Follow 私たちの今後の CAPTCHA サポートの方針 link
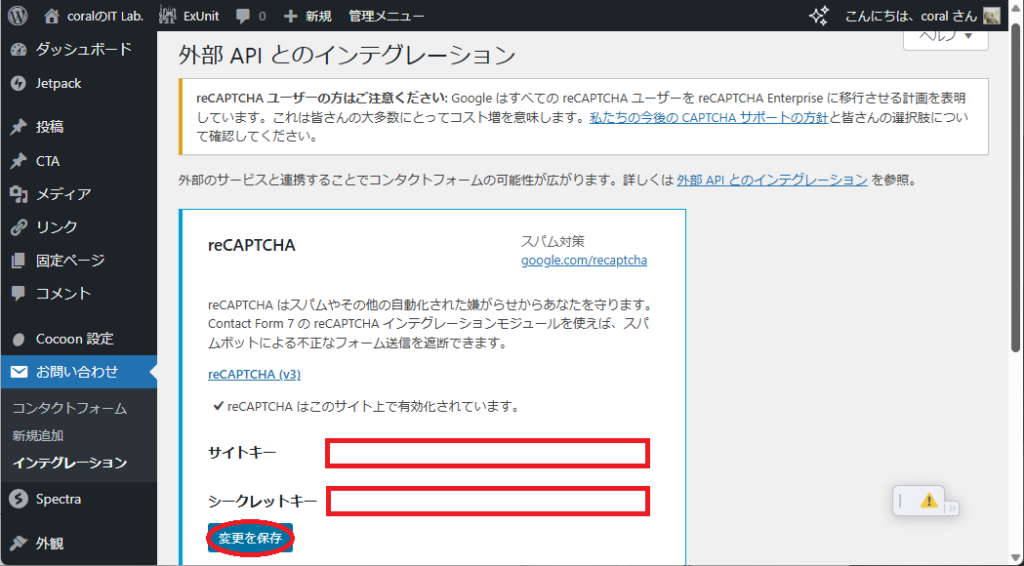The image size is (1024, 566). pos(709,118)
